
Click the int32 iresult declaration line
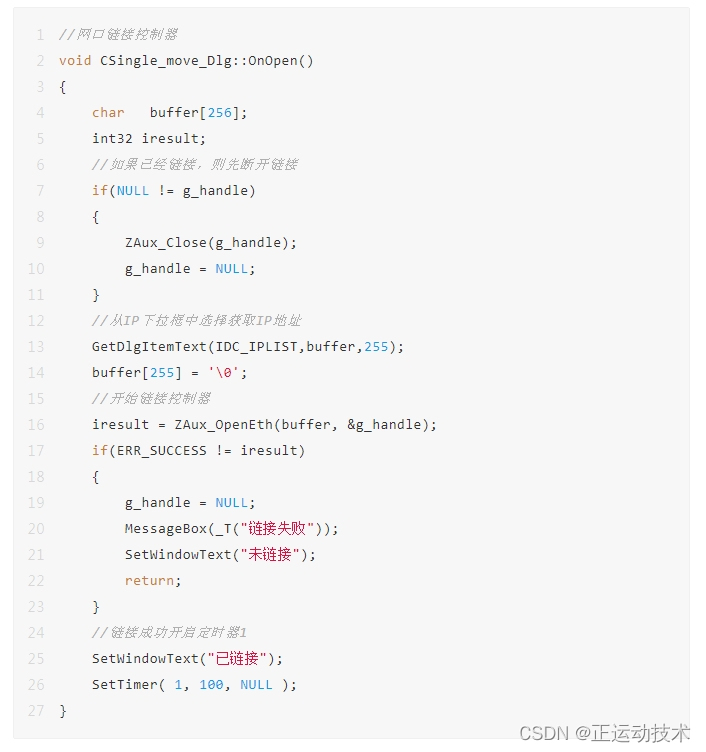click(149, 139)
